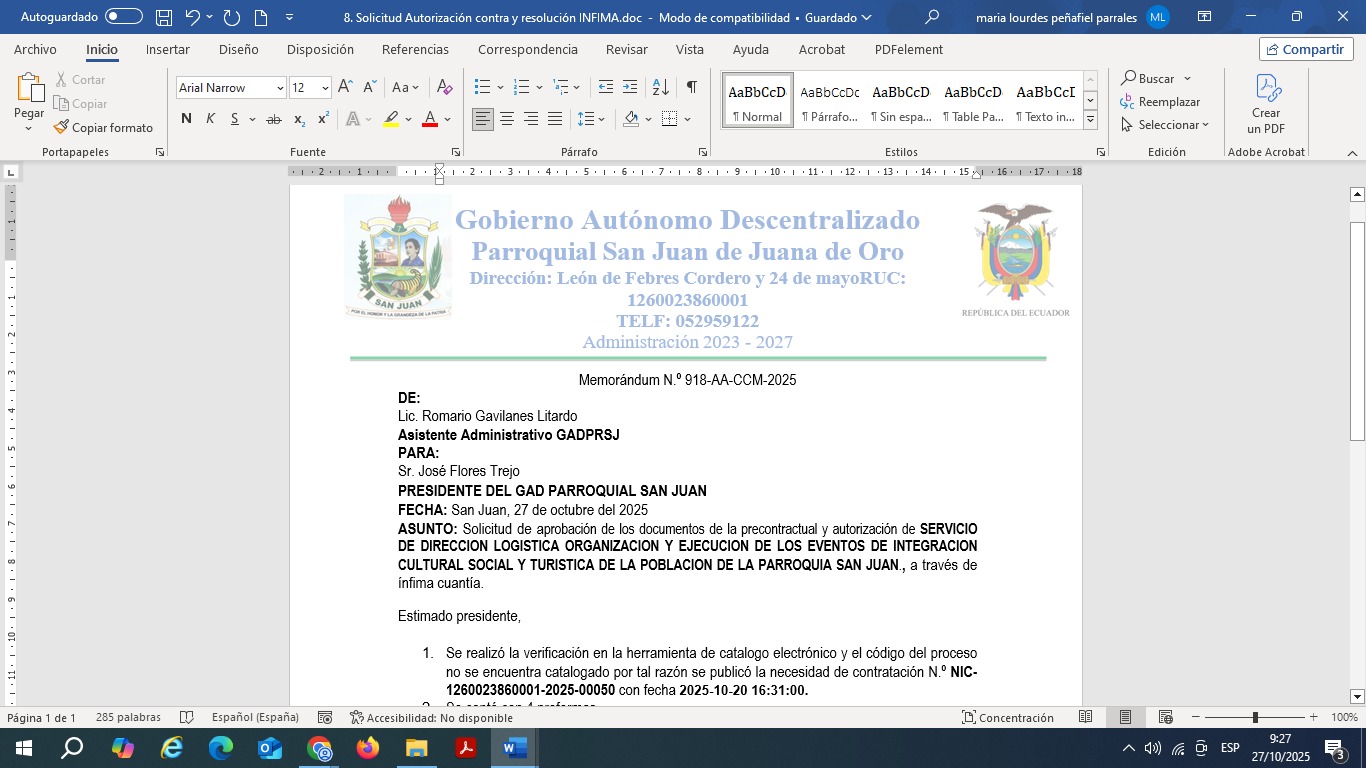Clear all formatting with eraser icon

tap(445, 88)
